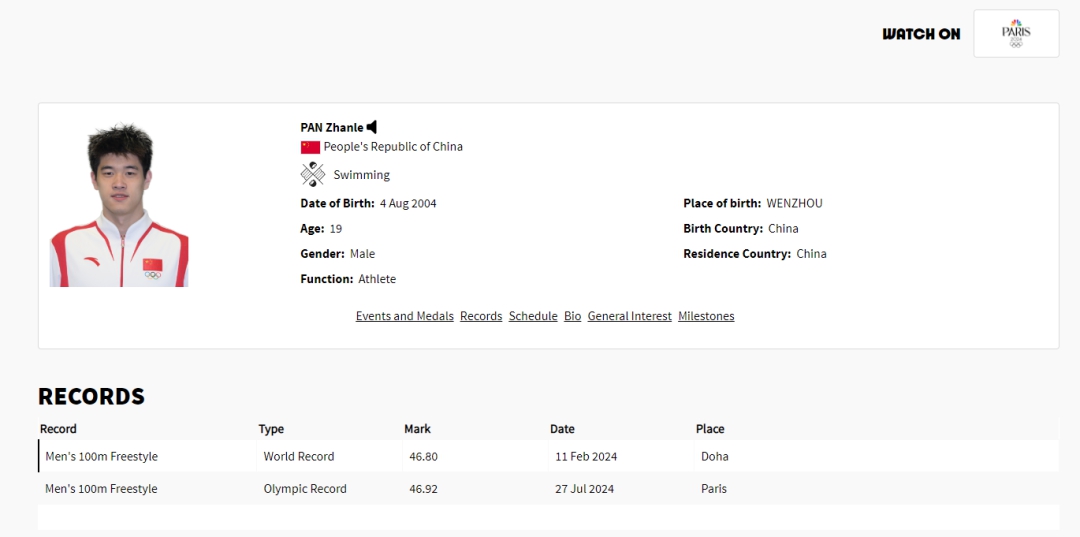
Task: Click the People's Republic of China text
Action: (x=393, y=147)
